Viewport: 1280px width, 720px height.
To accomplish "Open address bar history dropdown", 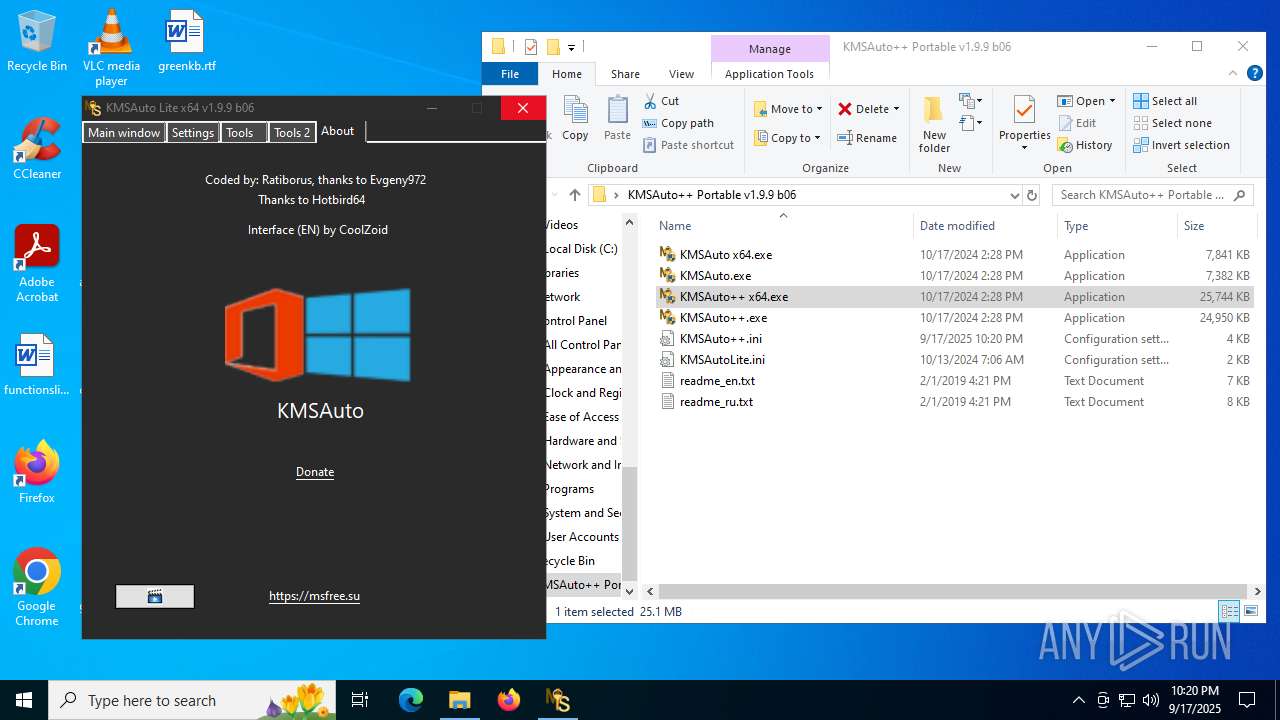I will tap(1015, 195).
